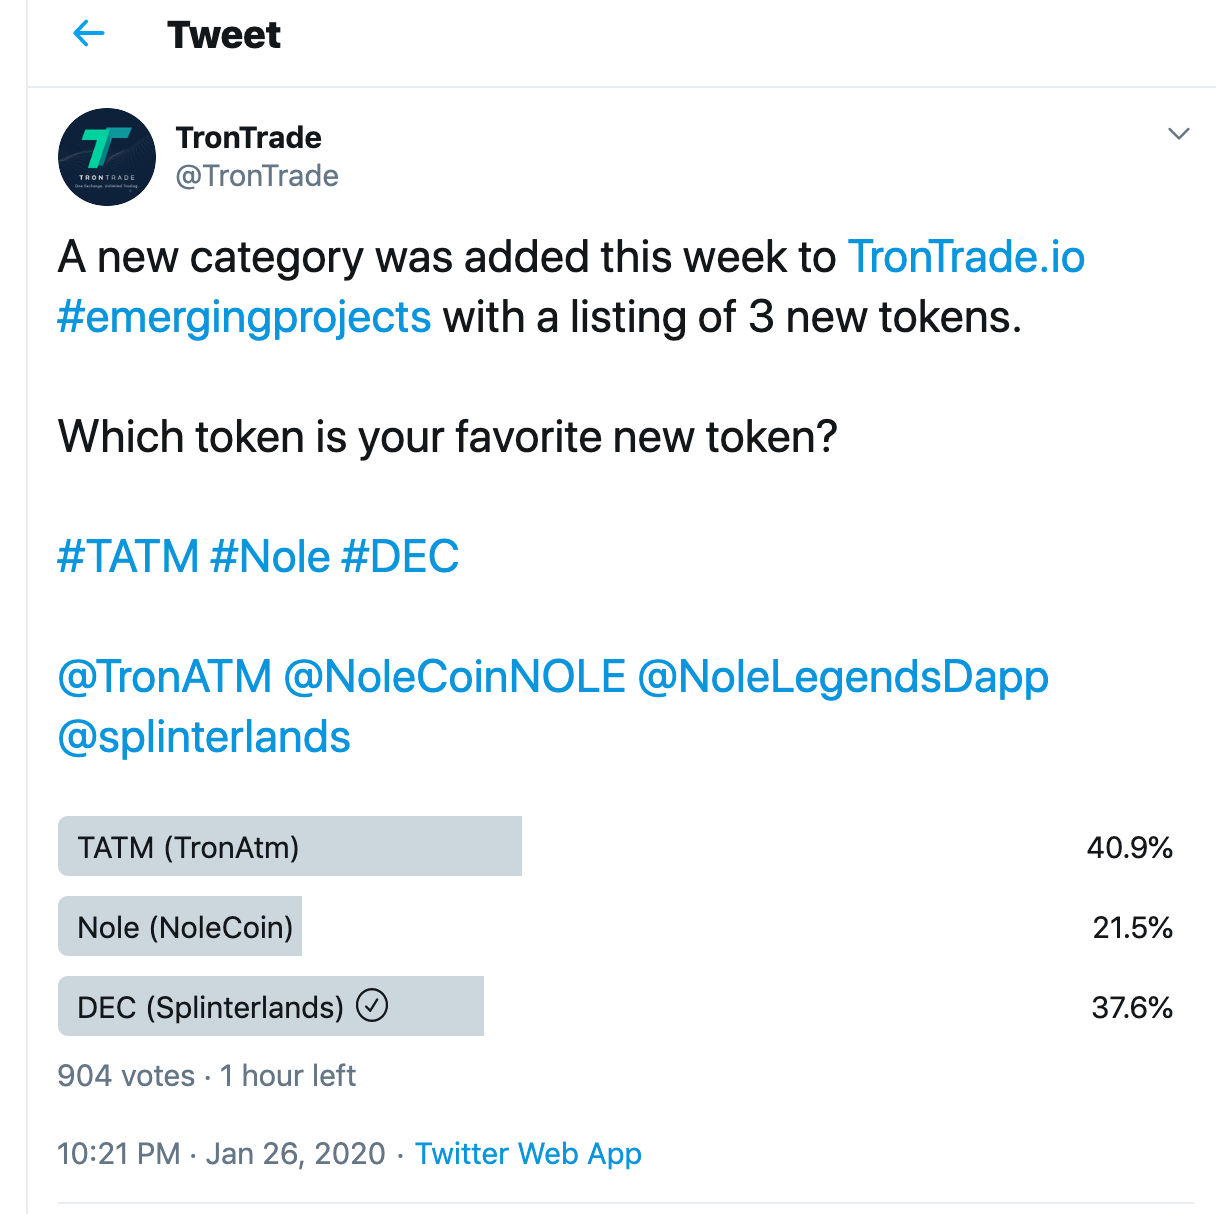This screenshot has height=1214, width=1216.
Task: Click the checkmark icon beside DEC (Splinterlands)
Action: pyautogui.click(x=372, y=1005)
